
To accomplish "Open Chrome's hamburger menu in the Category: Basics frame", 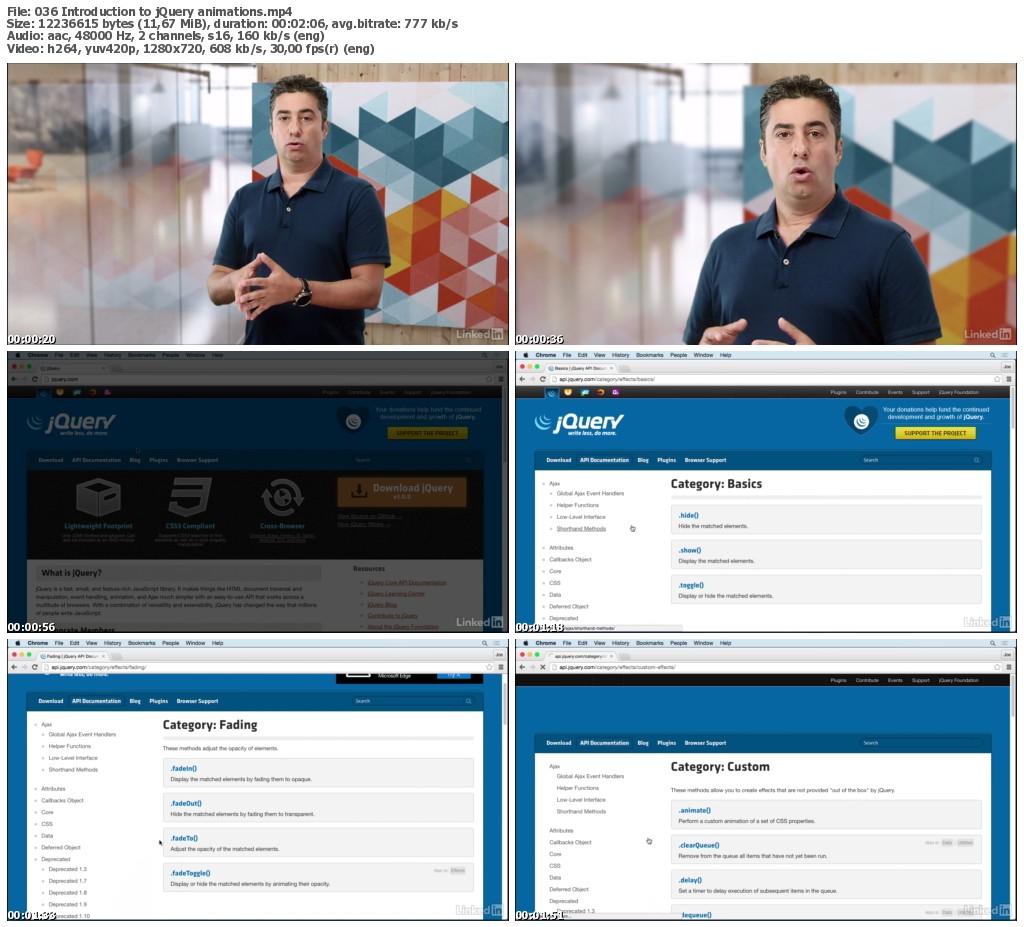I will [1009, 379].
